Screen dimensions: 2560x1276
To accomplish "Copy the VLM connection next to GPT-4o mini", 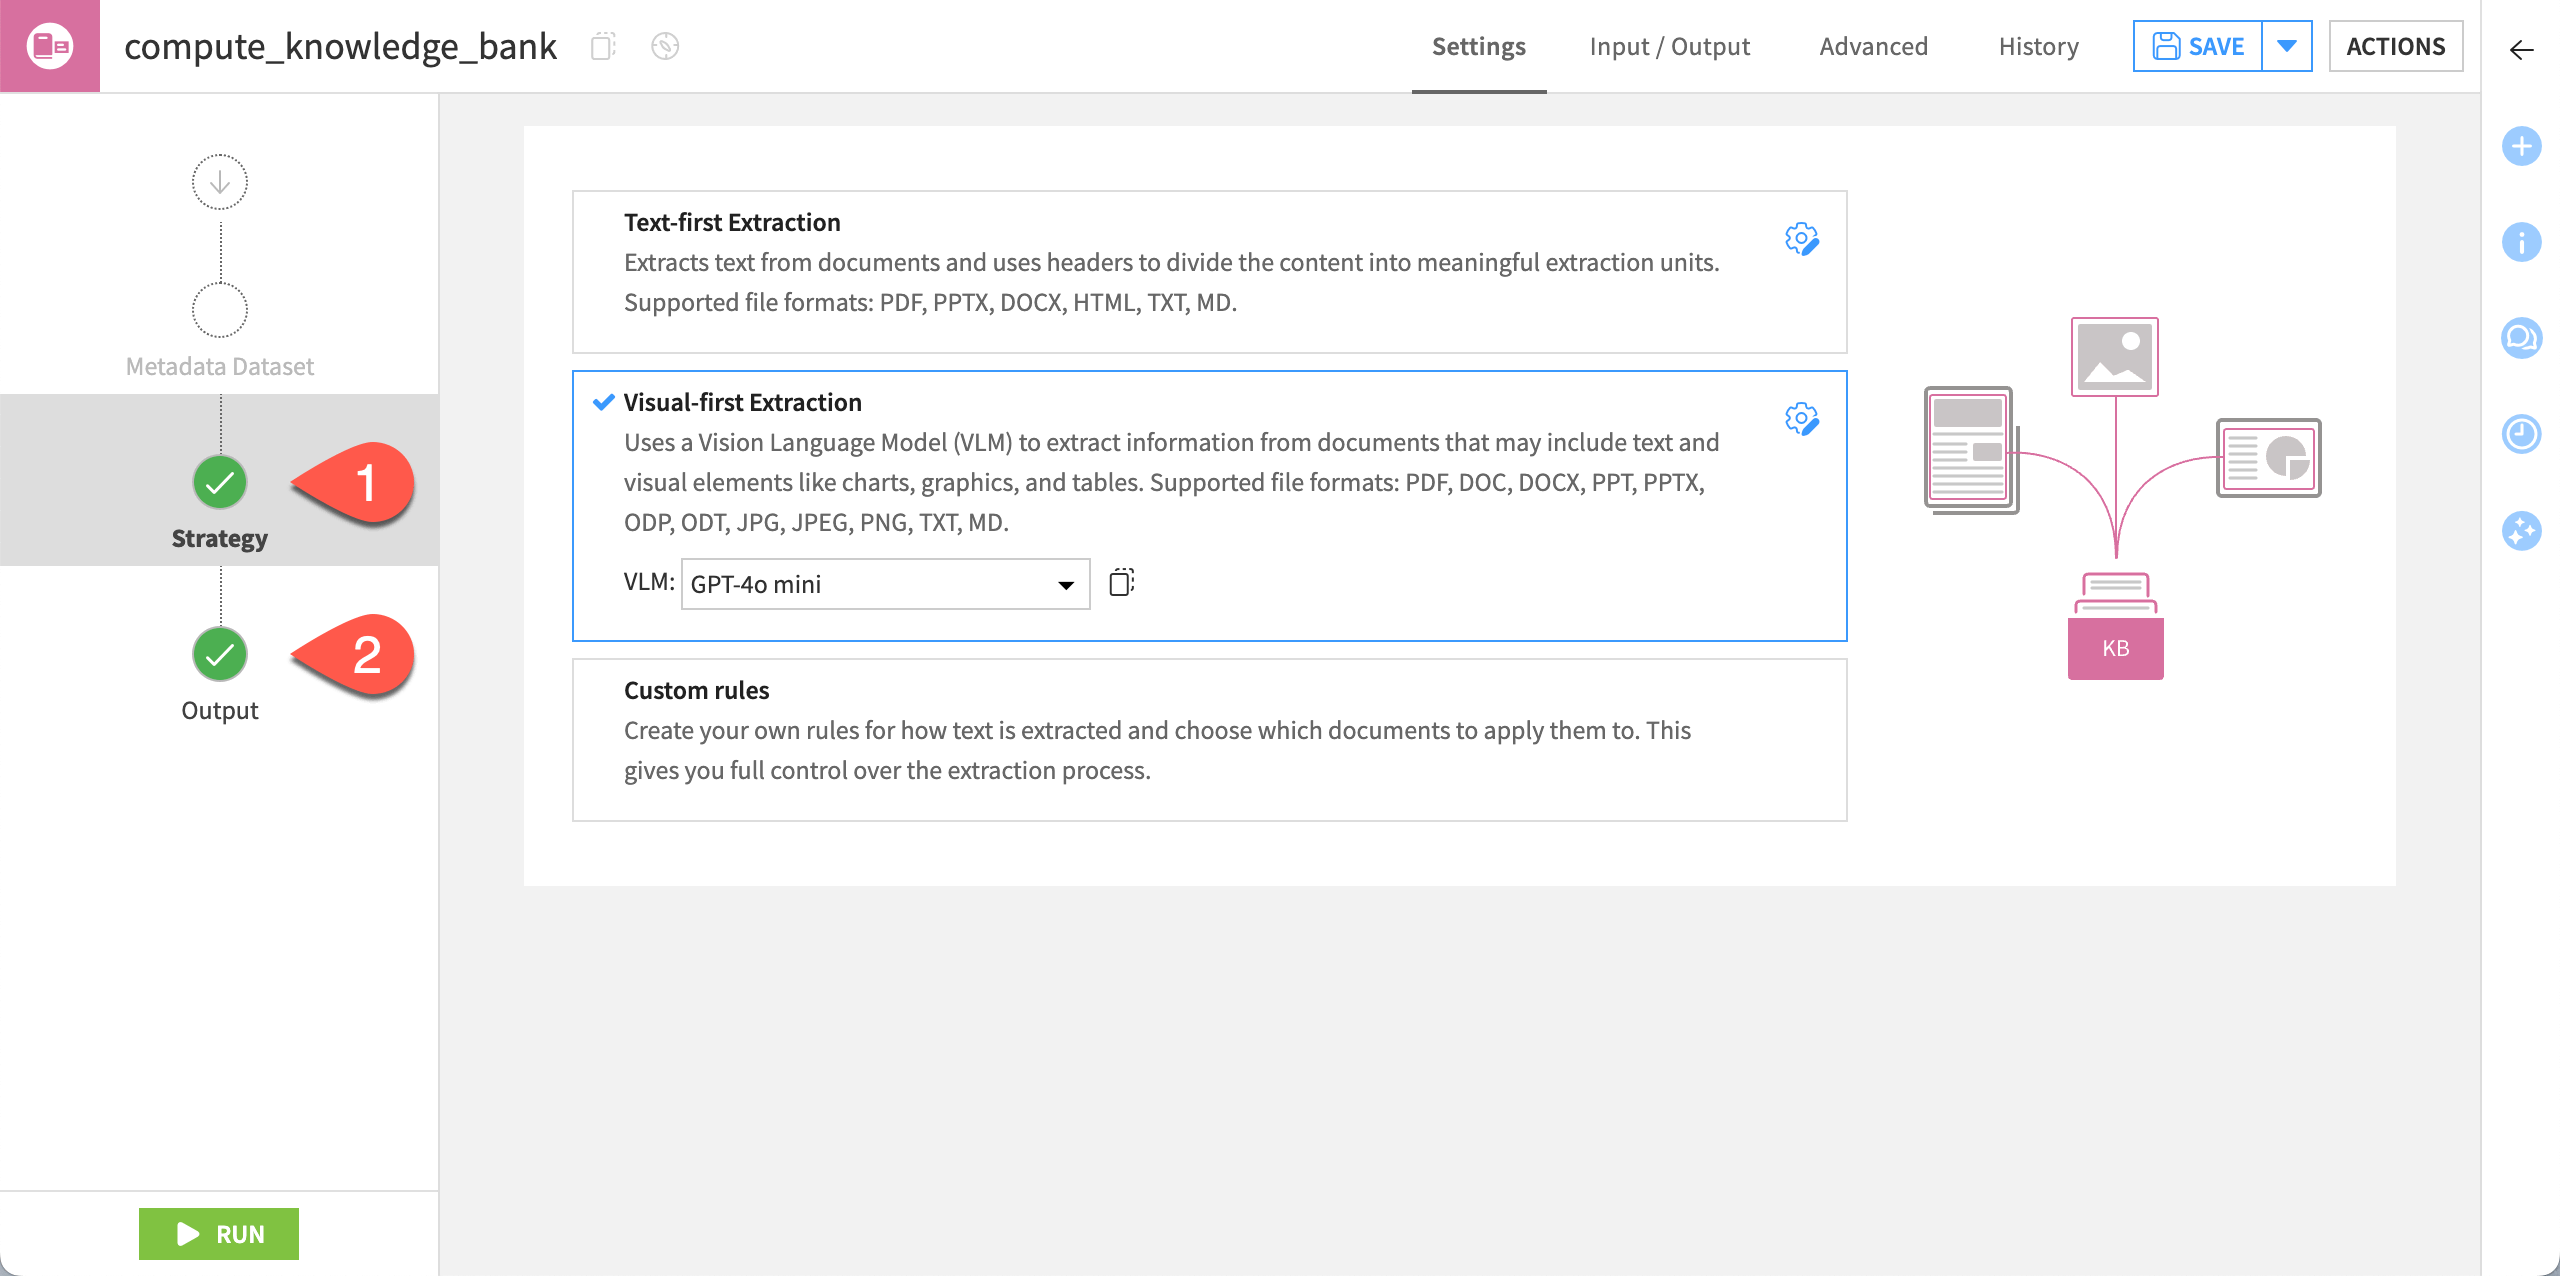I will pos(1121,582).
